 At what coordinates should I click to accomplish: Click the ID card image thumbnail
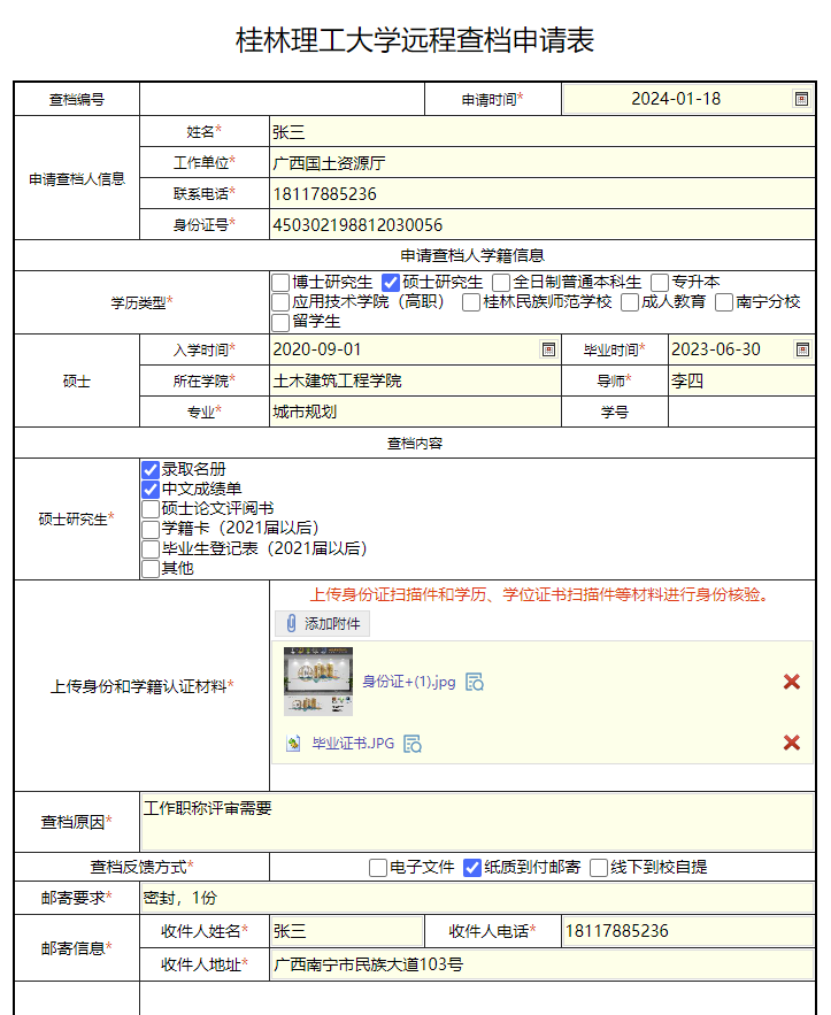318,681
